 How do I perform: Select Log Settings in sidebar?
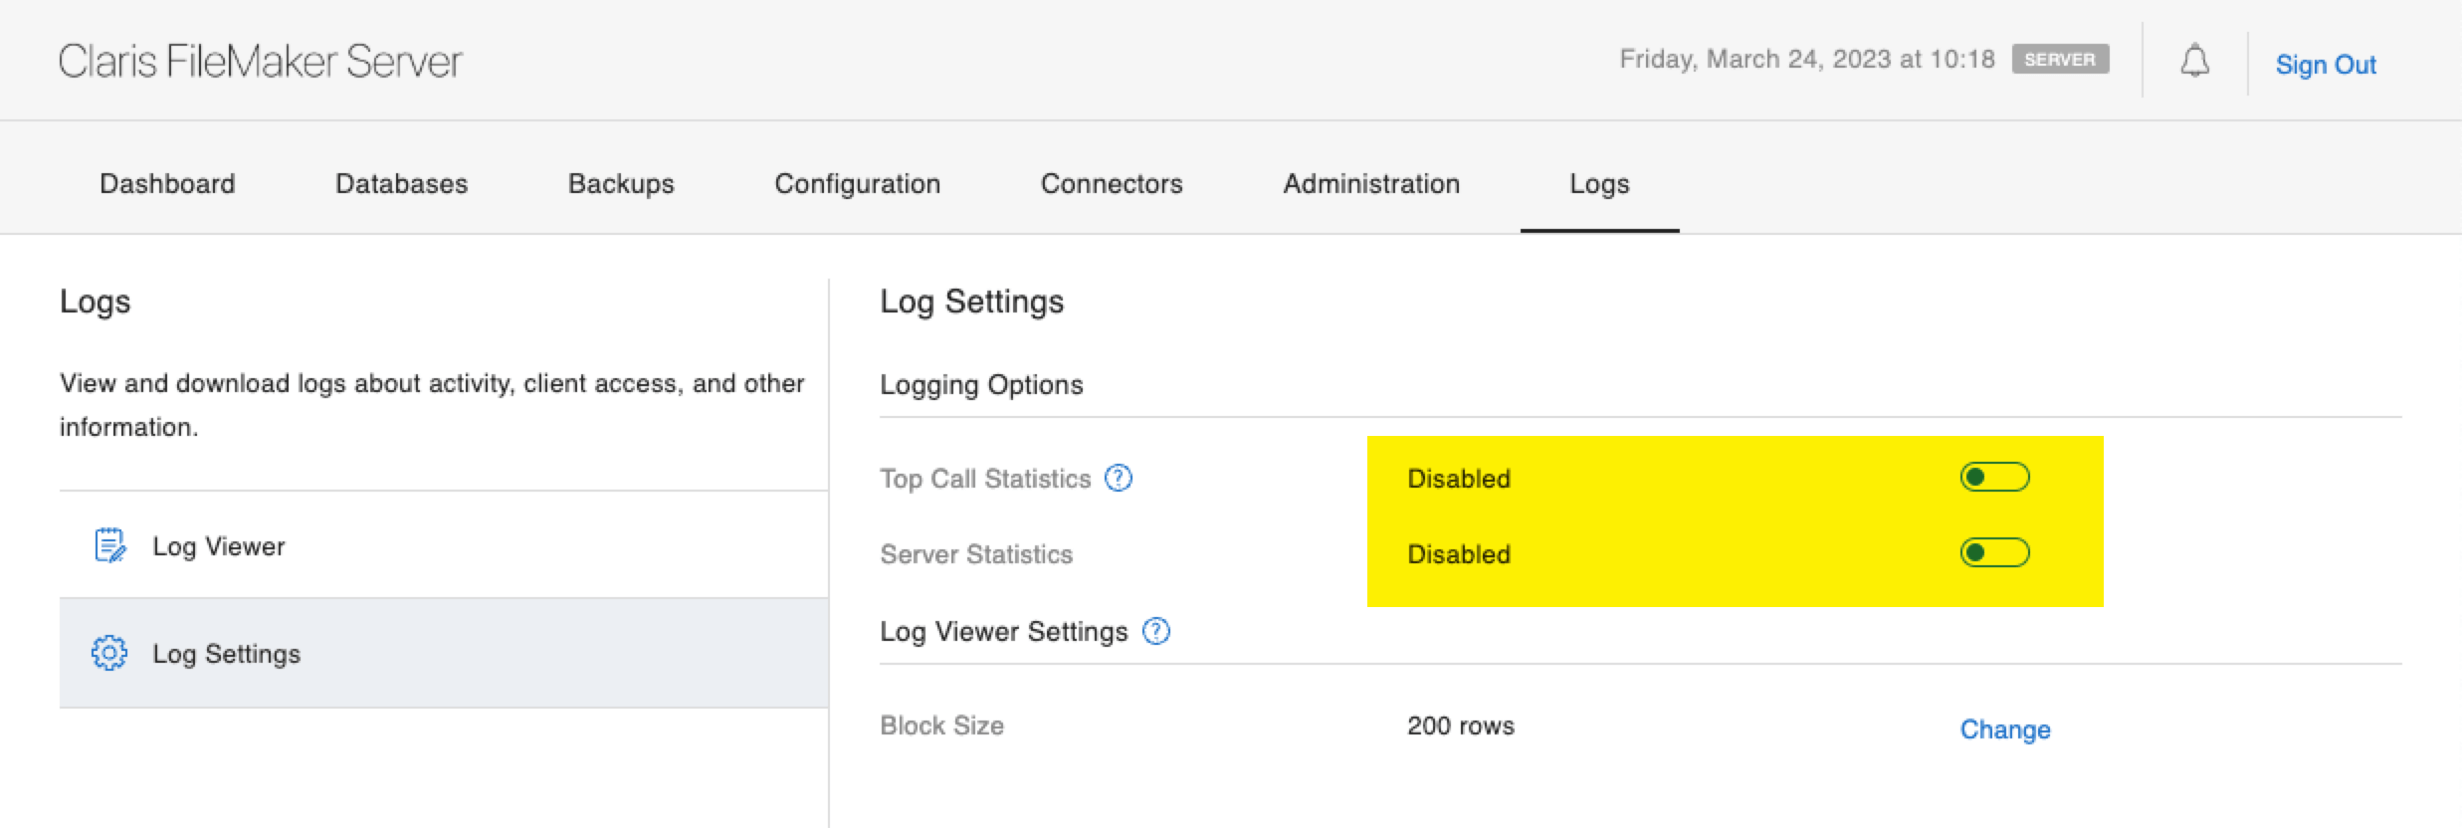444,653
